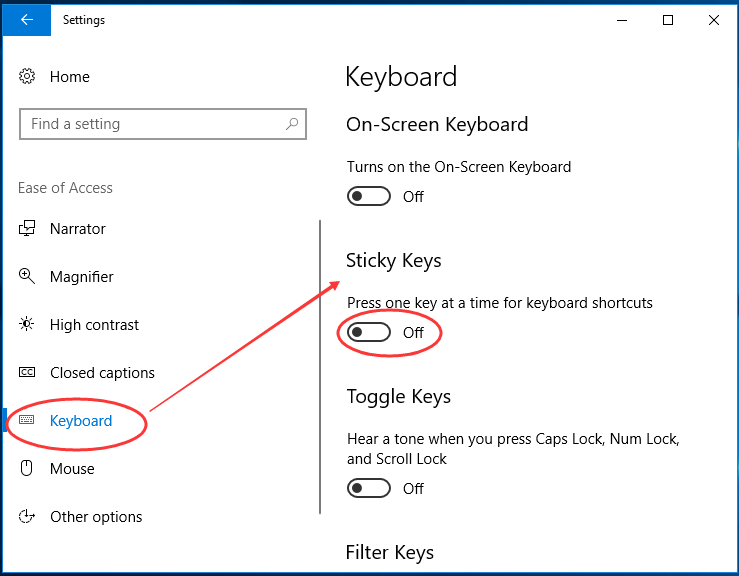Select the Closed captions menu item
This screenshot has height=576, width=739.
[x=102, y=373]
